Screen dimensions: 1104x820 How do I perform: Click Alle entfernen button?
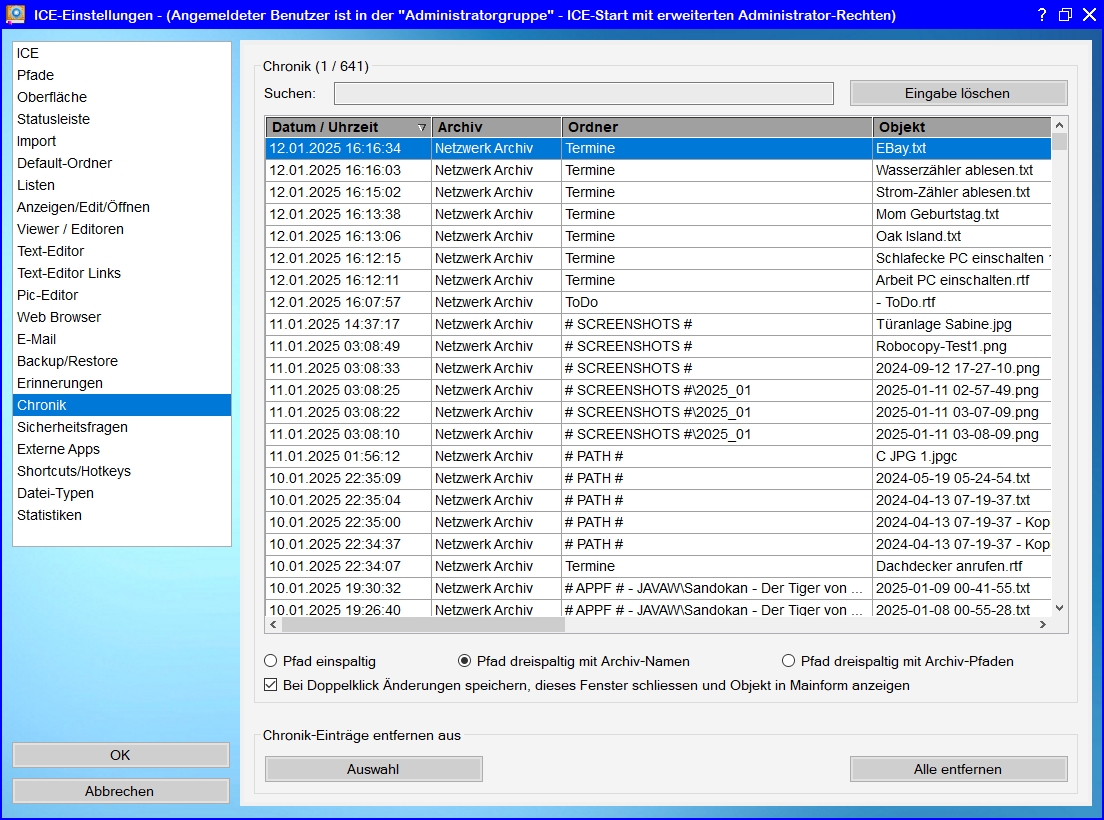click(958, 769)
